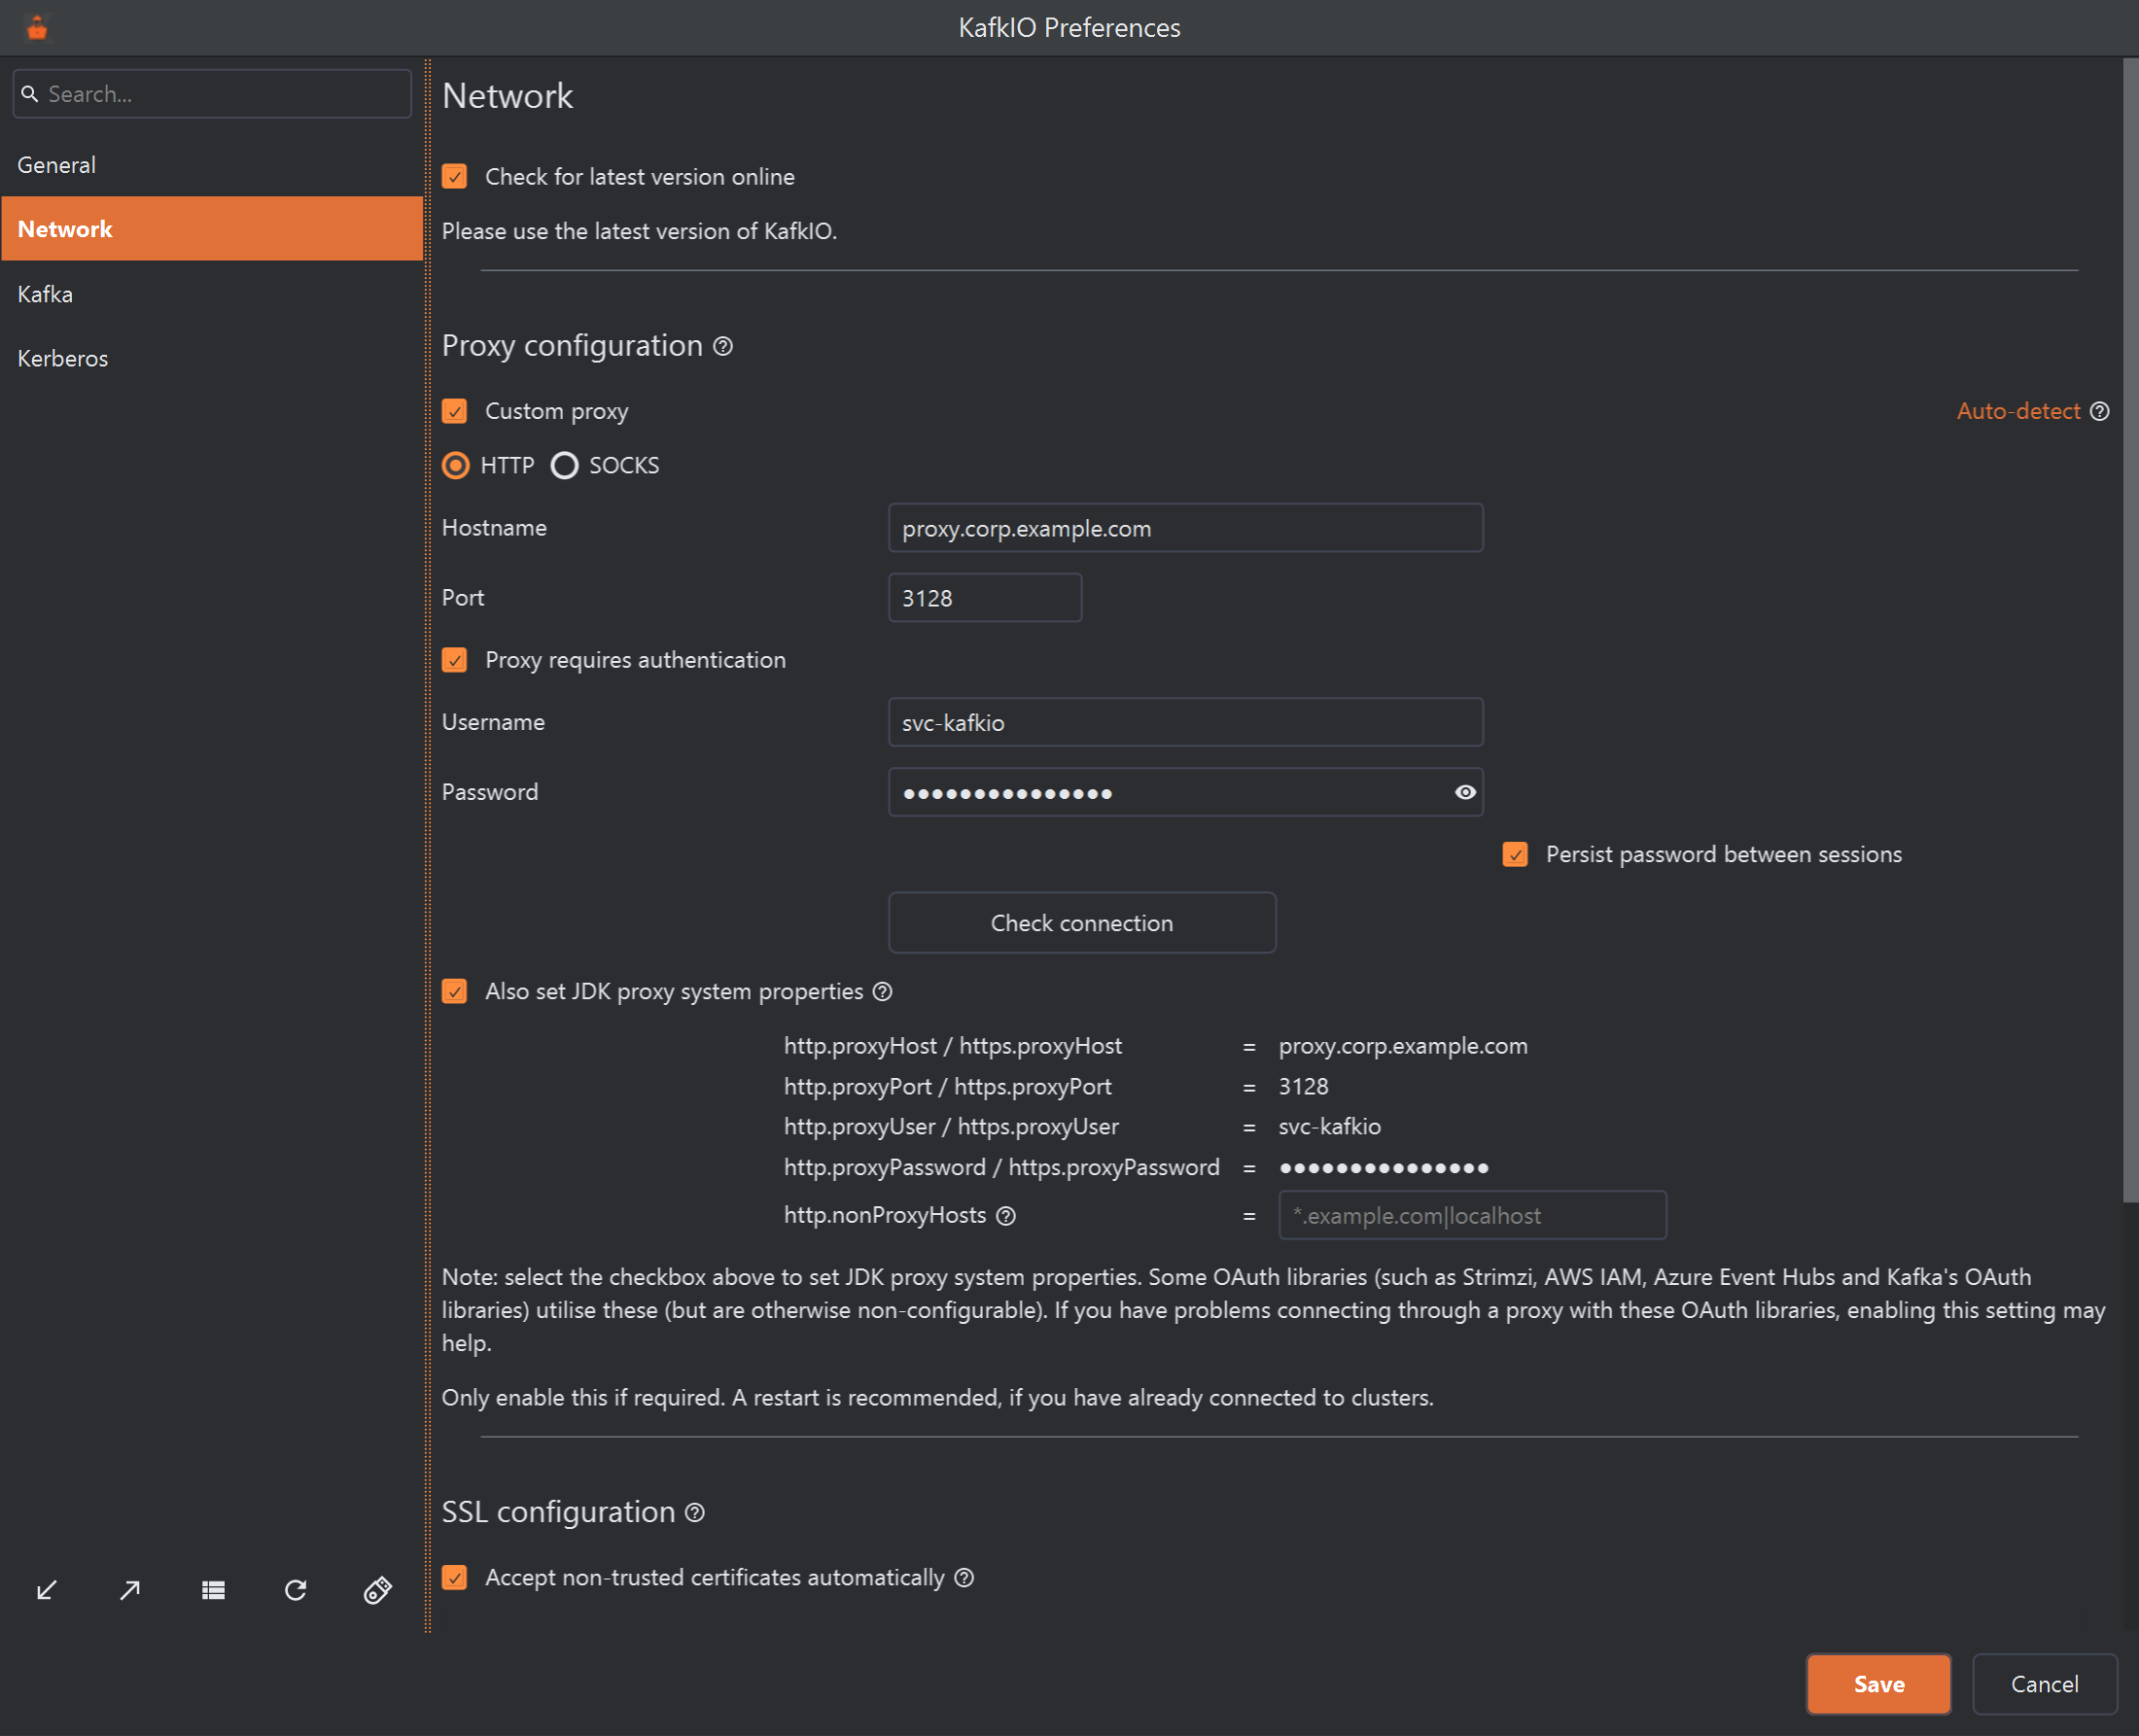Uncheck the Custom proxy checkbox
Screen dimensions: 2139x1736
click(454, 411)
